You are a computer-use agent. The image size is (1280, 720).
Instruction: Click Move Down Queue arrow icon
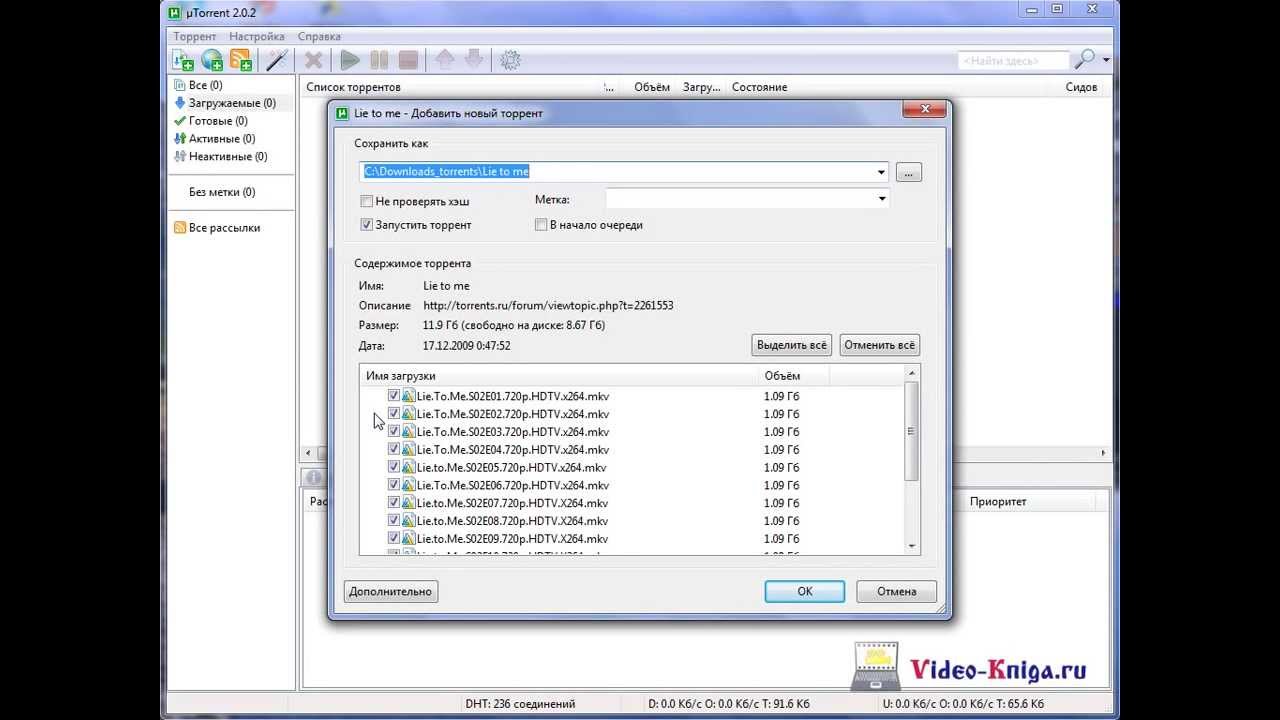click(474, 60)
